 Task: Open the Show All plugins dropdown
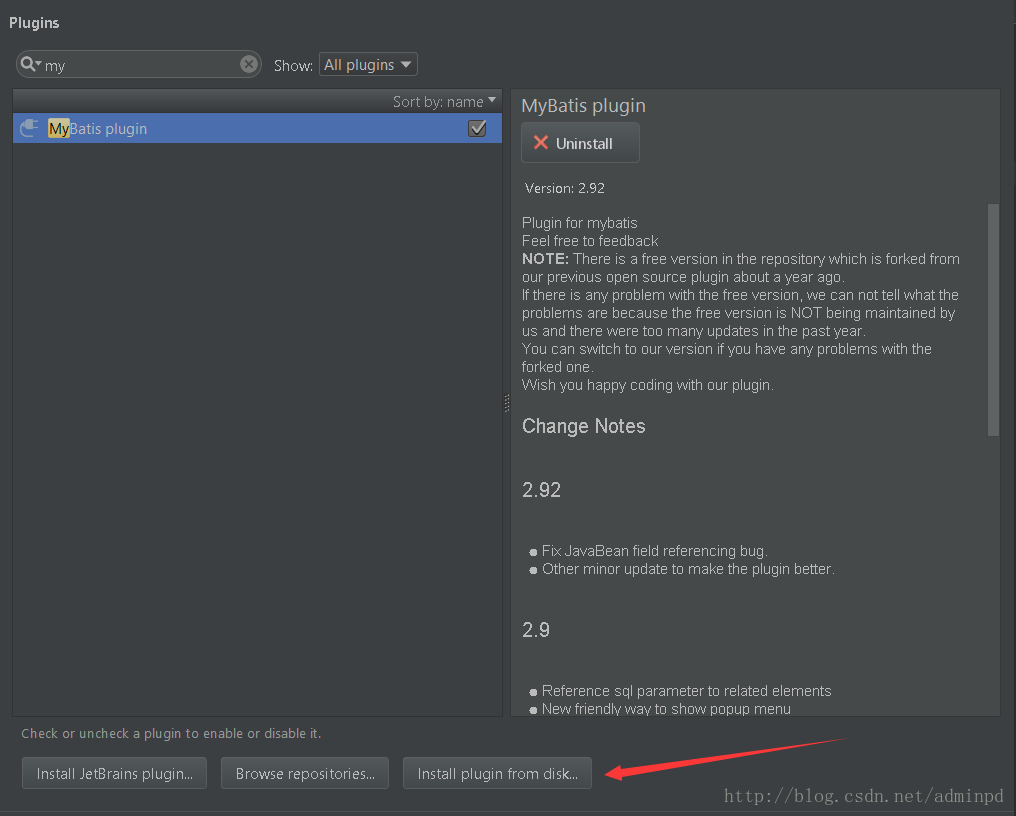point(368,65)
